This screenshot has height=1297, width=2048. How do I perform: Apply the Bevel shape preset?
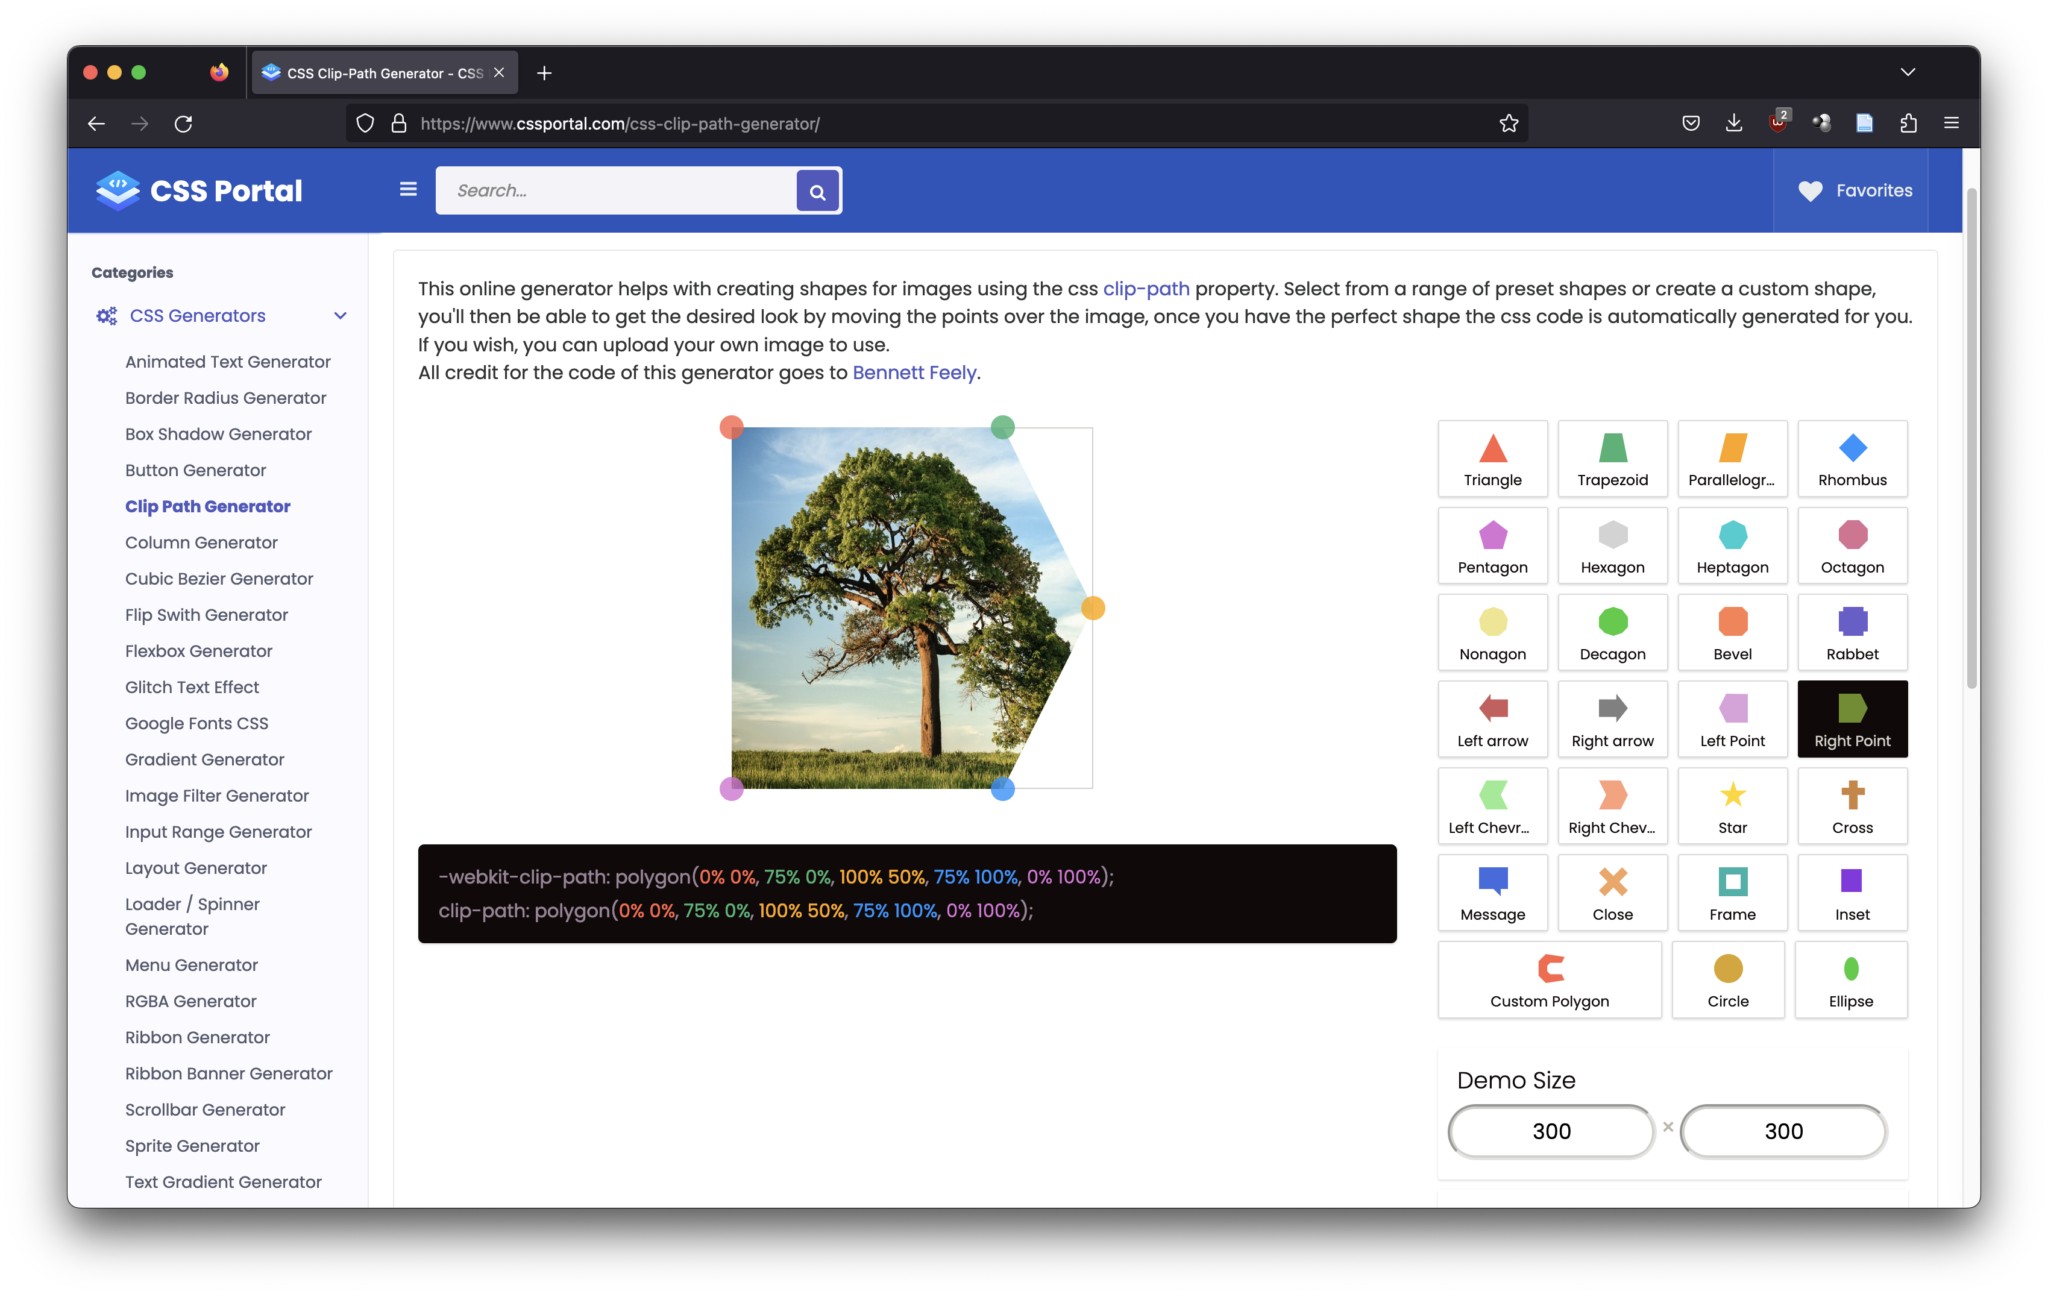pyautogui.click(x=1732, y=633)
